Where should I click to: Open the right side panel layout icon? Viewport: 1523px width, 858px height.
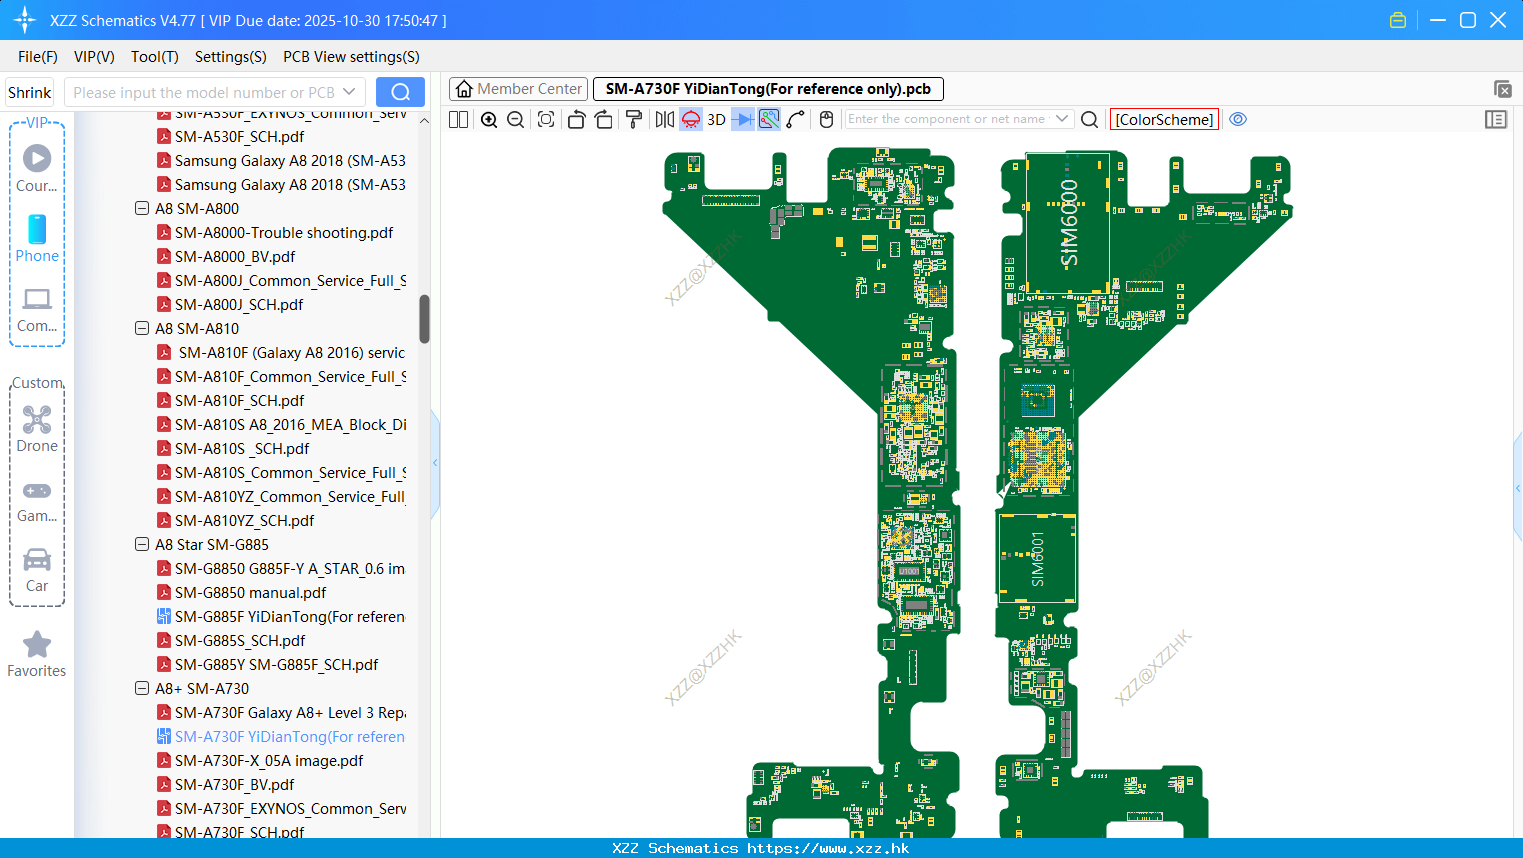click(x=1496, y=119)
